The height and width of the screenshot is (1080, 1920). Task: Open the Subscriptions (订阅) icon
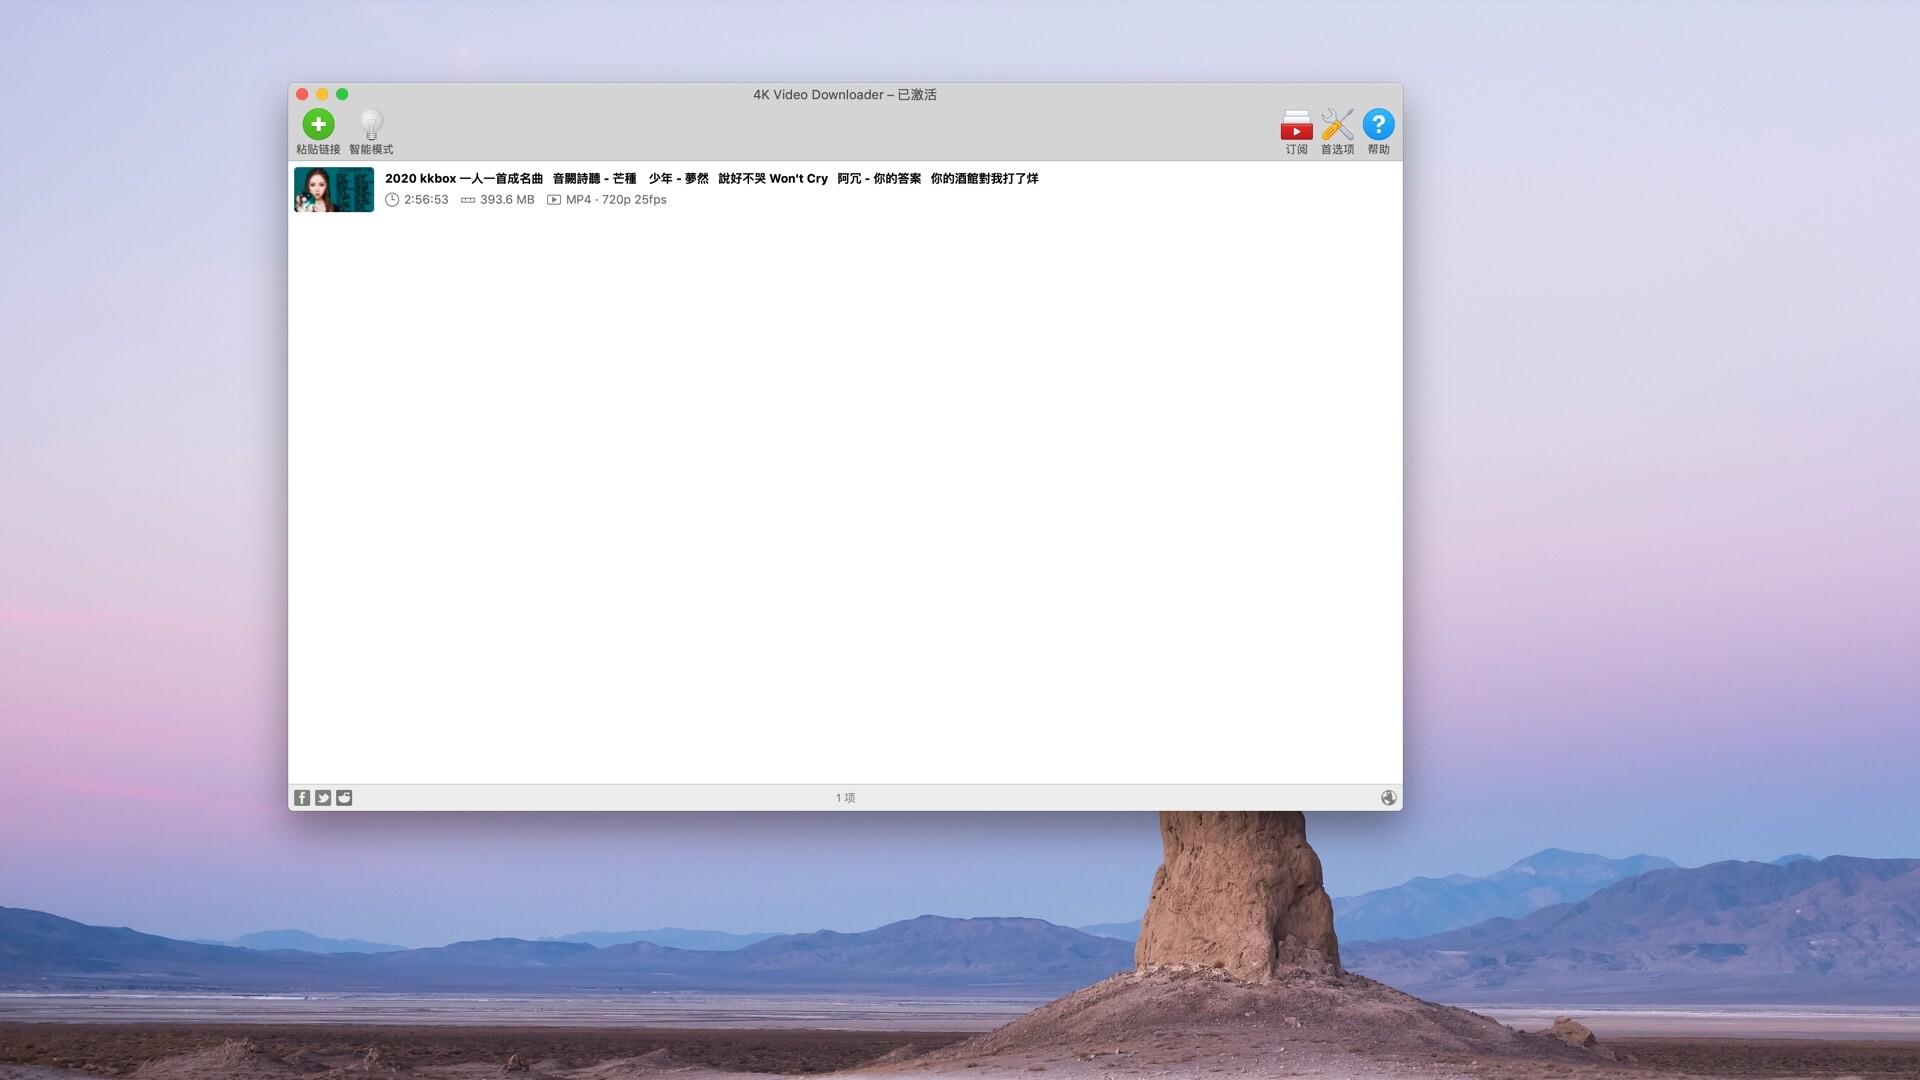pyautogui.click(x=1296, y=126)
